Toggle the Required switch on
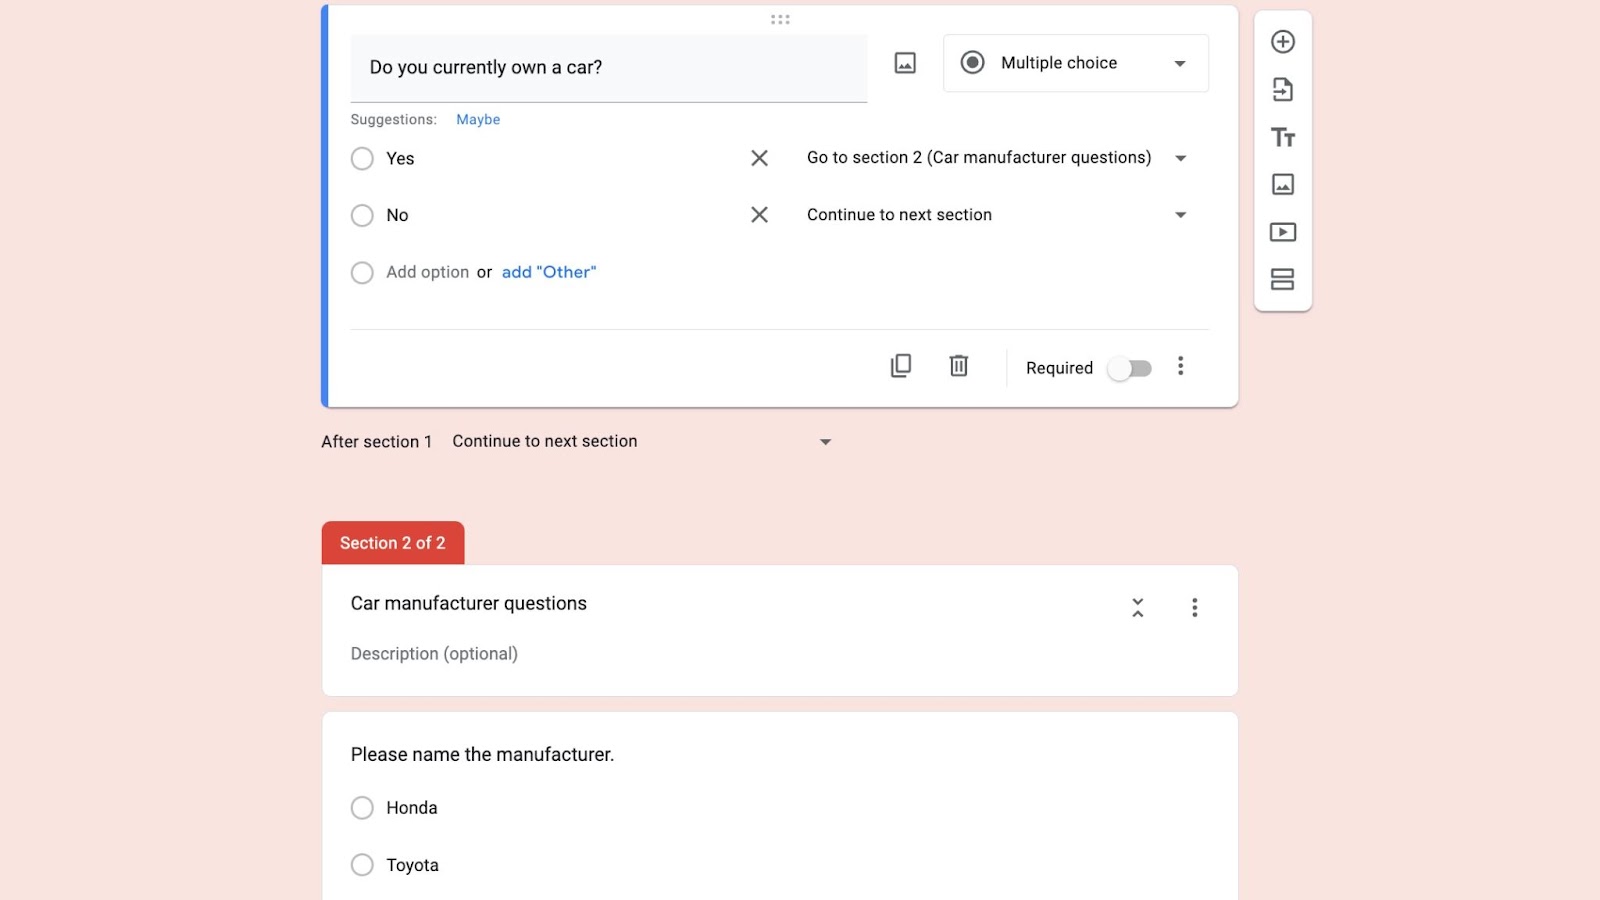Viewport: 1600px width, 900px height. (1130, 368)
